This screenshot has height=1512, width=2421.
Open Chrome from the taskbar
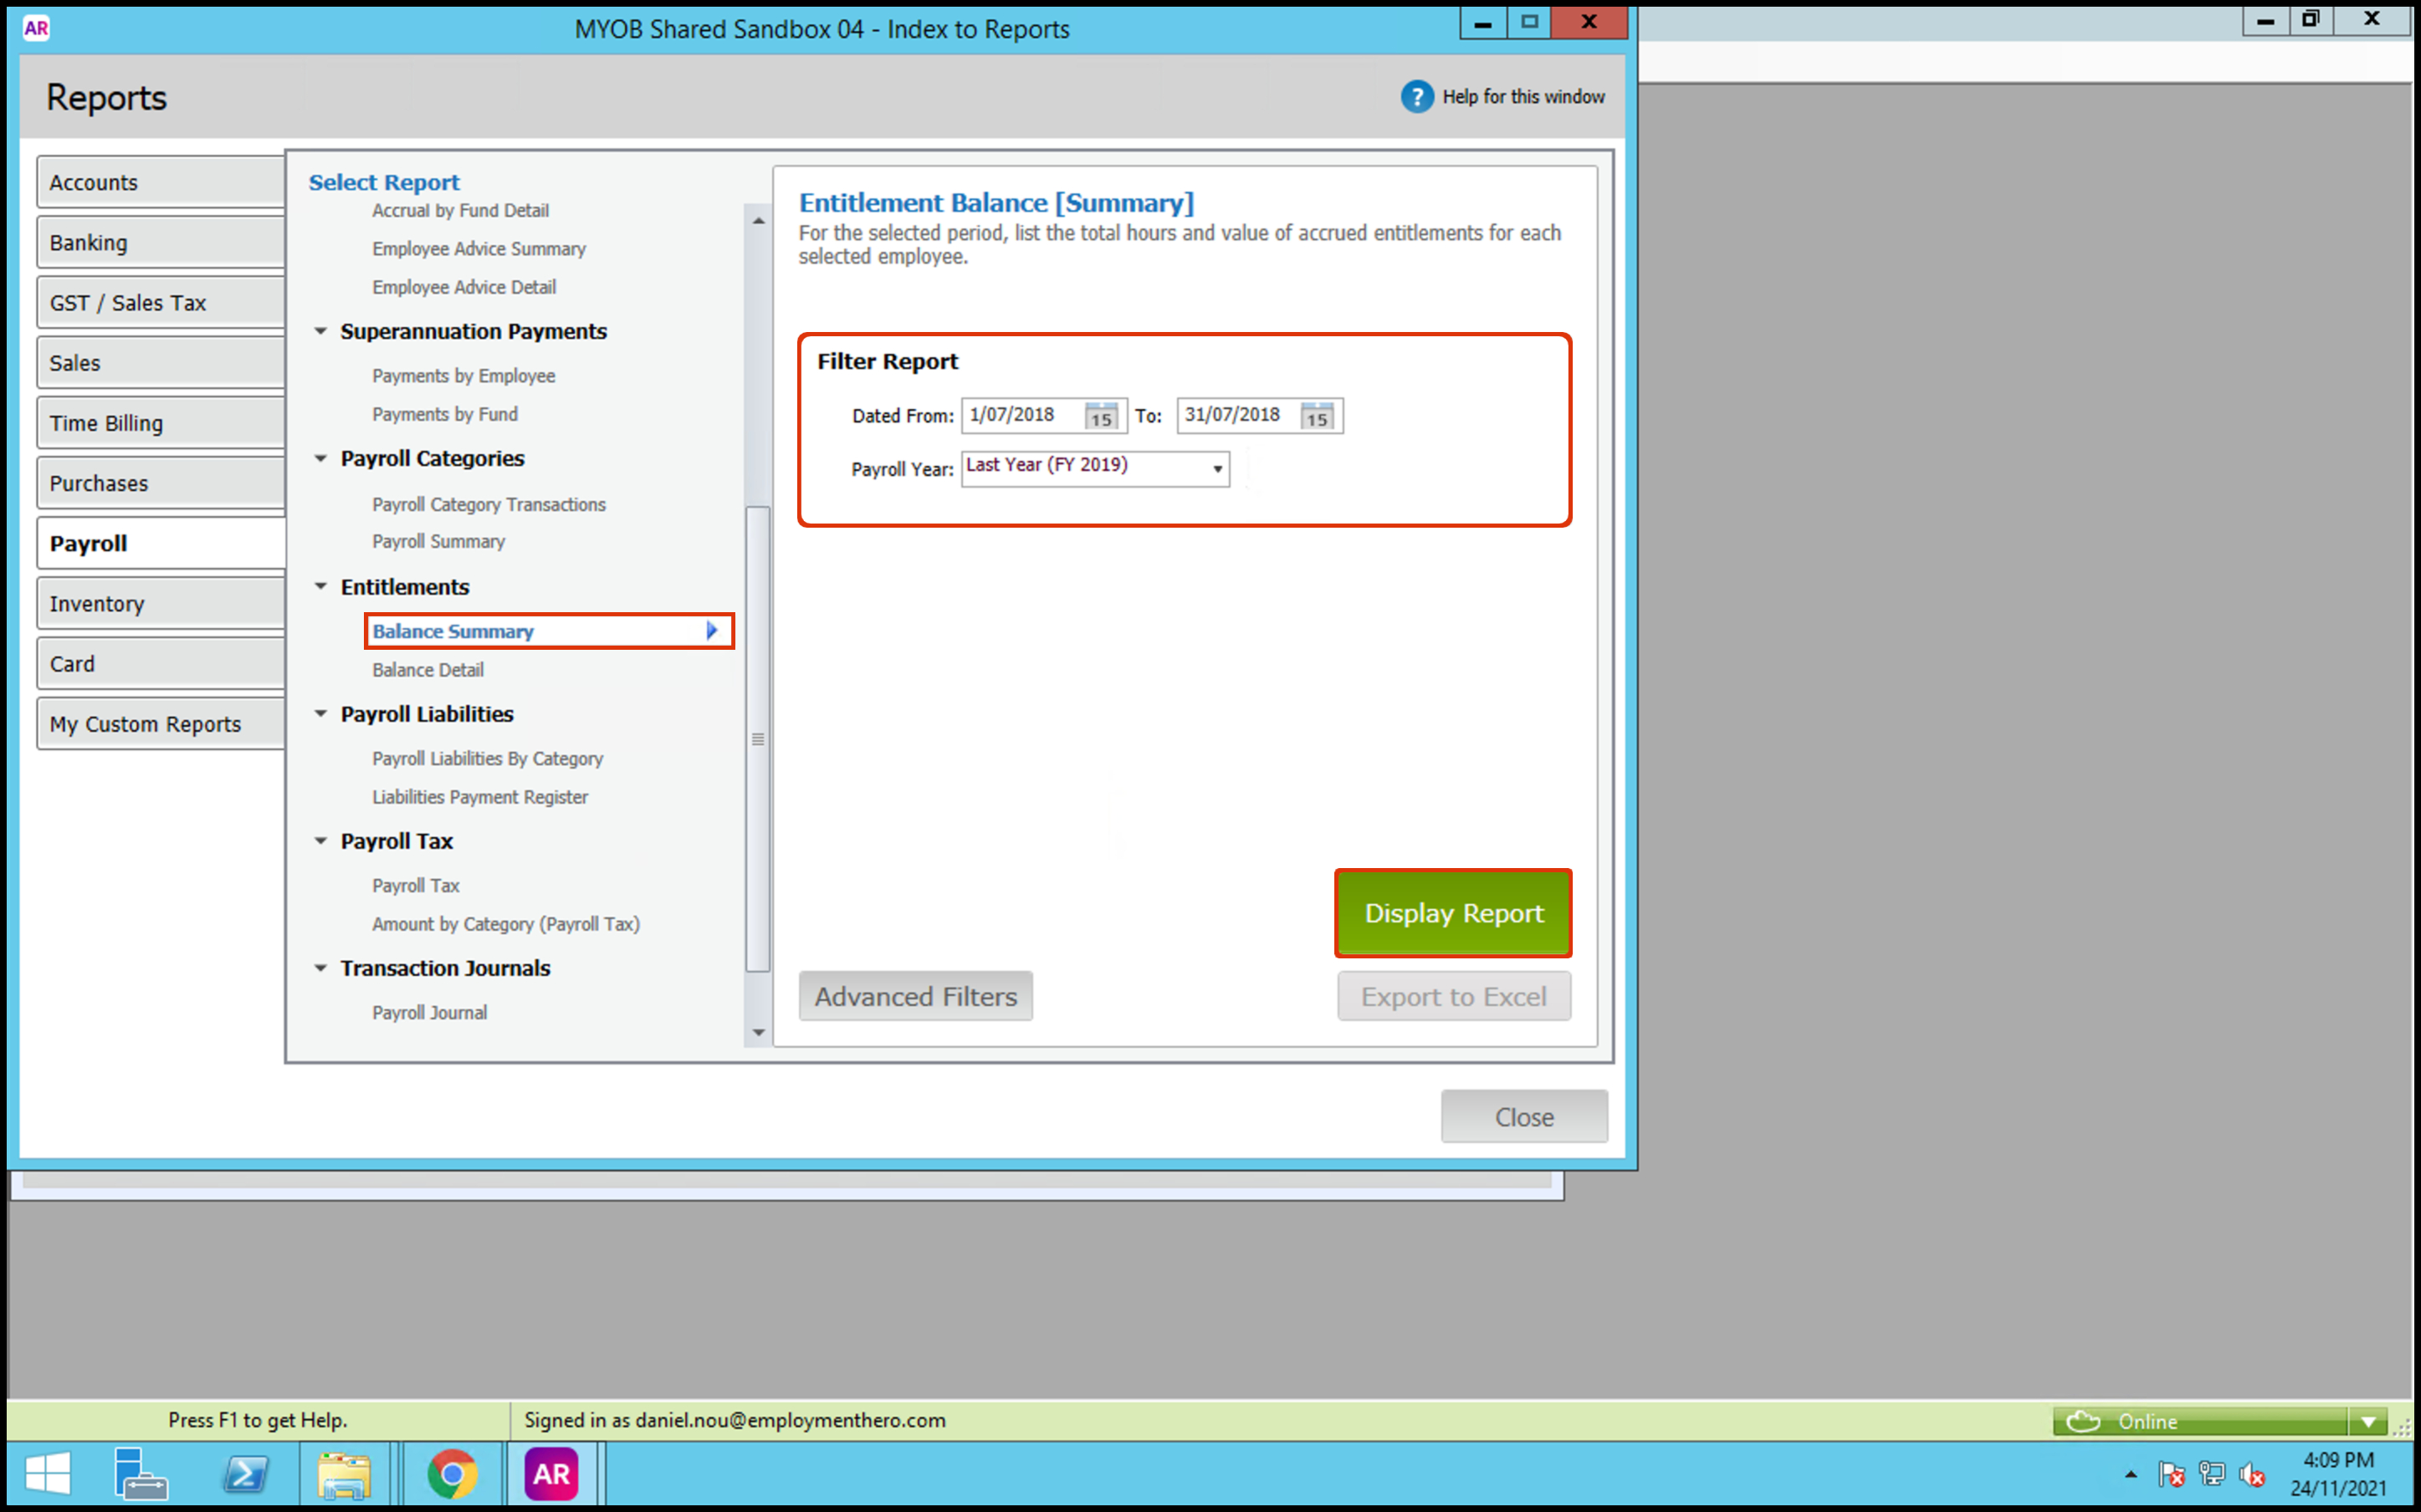click(452, 1474)
